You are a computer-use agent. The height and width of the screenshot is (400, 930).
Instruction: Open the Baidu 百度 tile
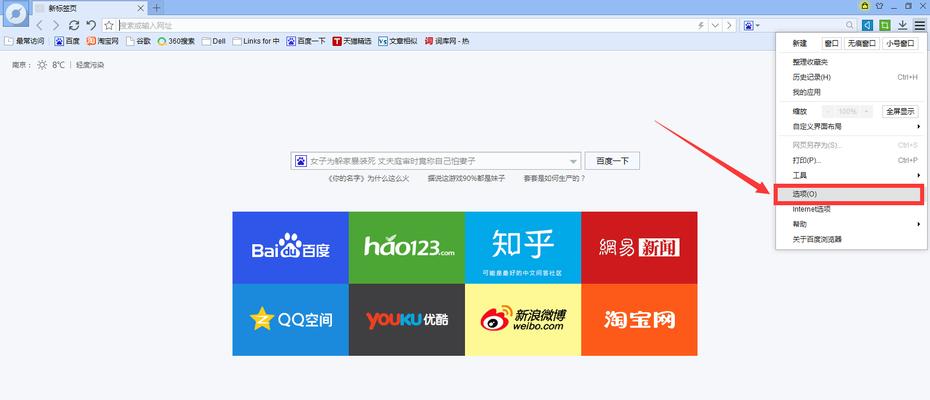[291, 247]
